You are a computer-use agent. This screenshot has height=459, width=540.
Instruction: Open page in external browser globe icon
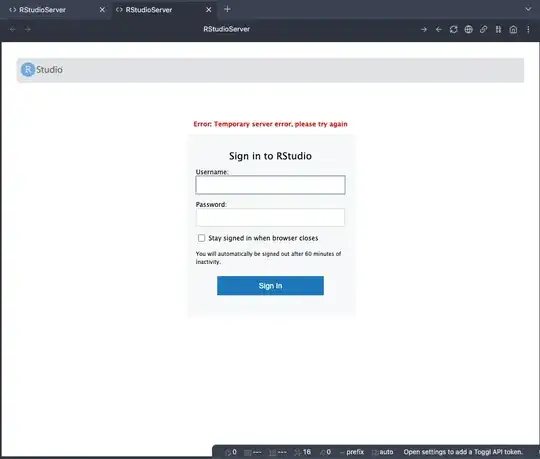(468, 30)
